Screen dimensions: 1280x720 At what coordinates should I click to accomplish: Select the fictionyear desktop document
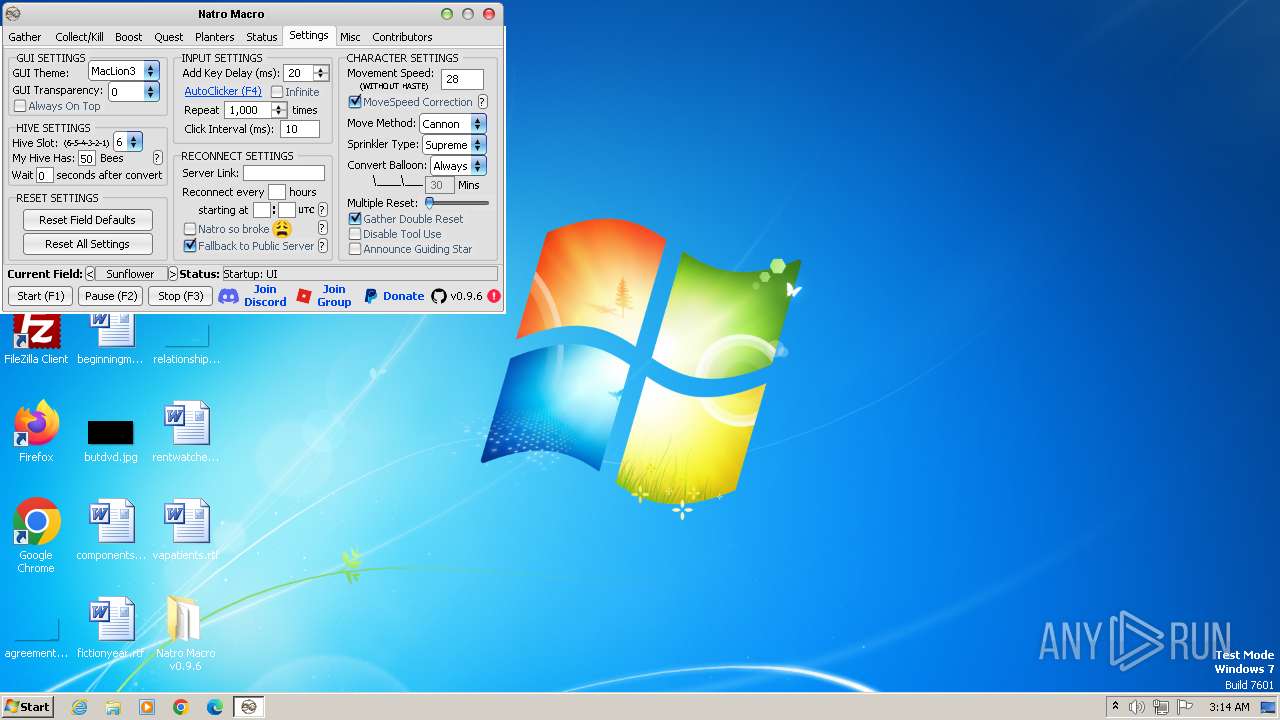tap(111, 627)
